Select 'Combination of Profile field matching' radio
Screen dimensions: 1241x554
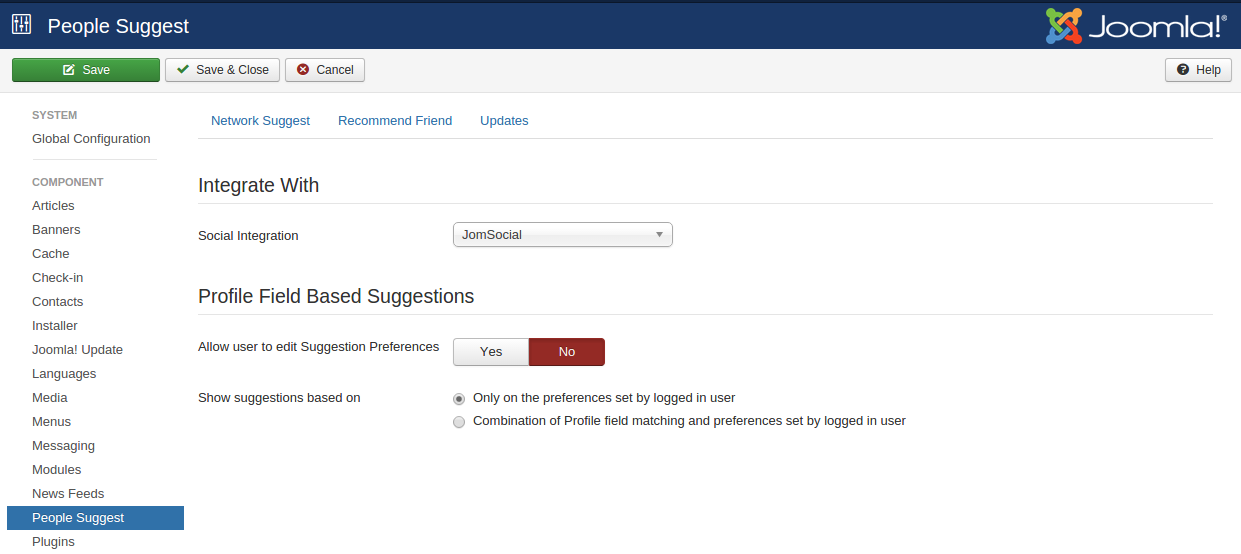coord(459,422)
